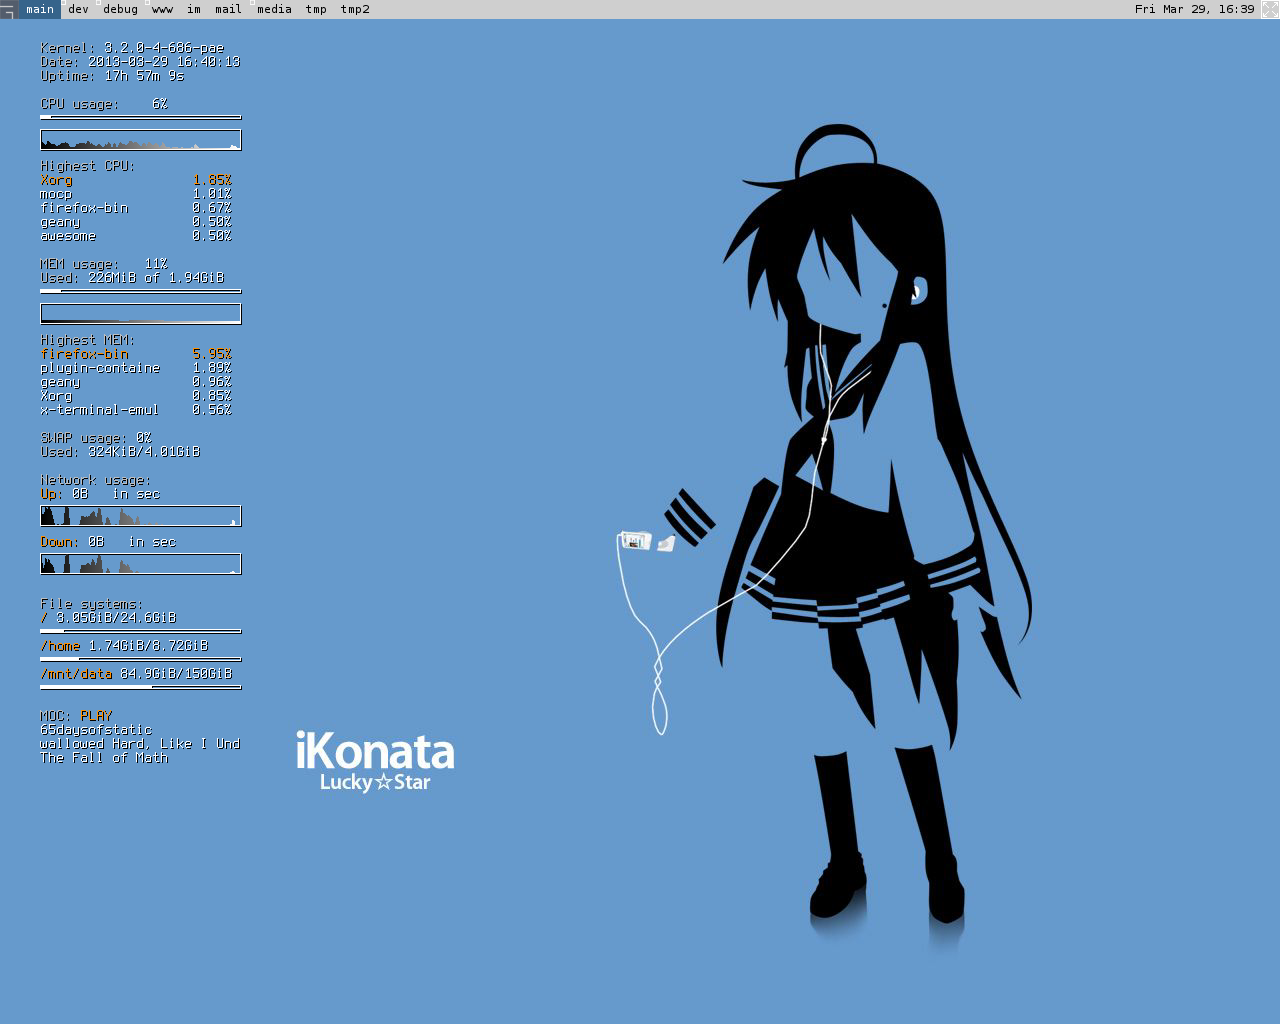
Task: Switch to the mail tag
Action: coord(228,9)
